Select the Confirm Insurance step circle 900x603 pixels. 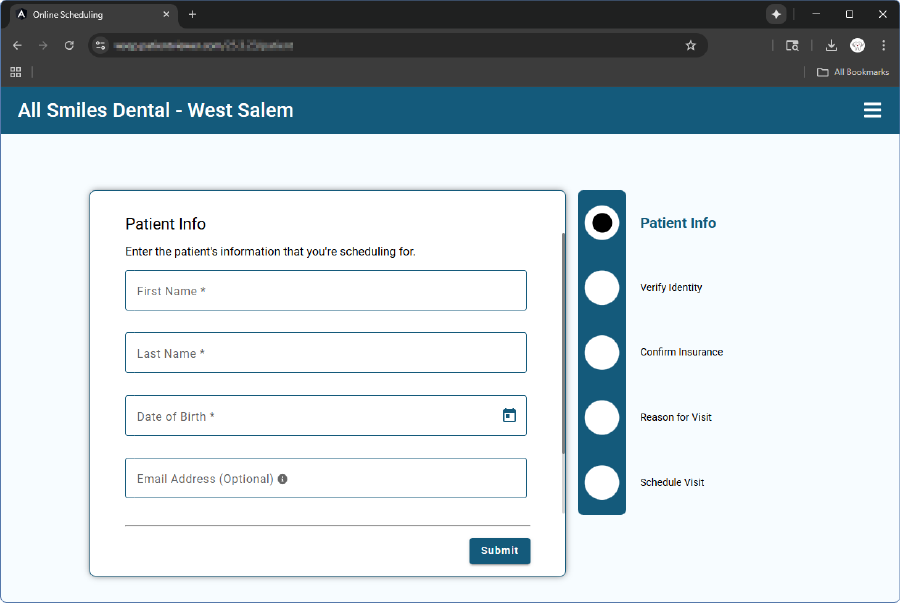coord(602,353)
